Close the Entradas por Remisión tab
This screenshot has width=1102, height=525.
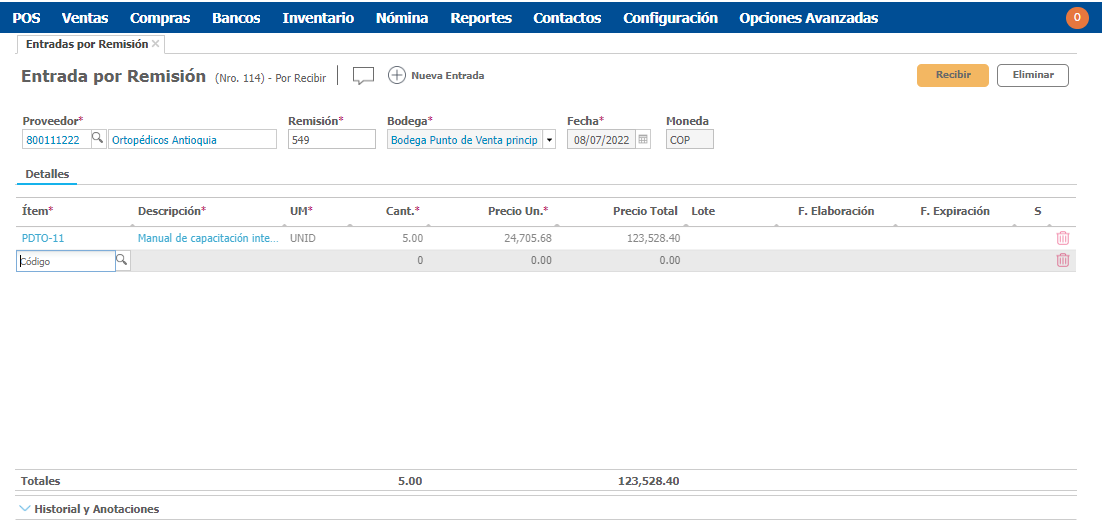(156, 44)
